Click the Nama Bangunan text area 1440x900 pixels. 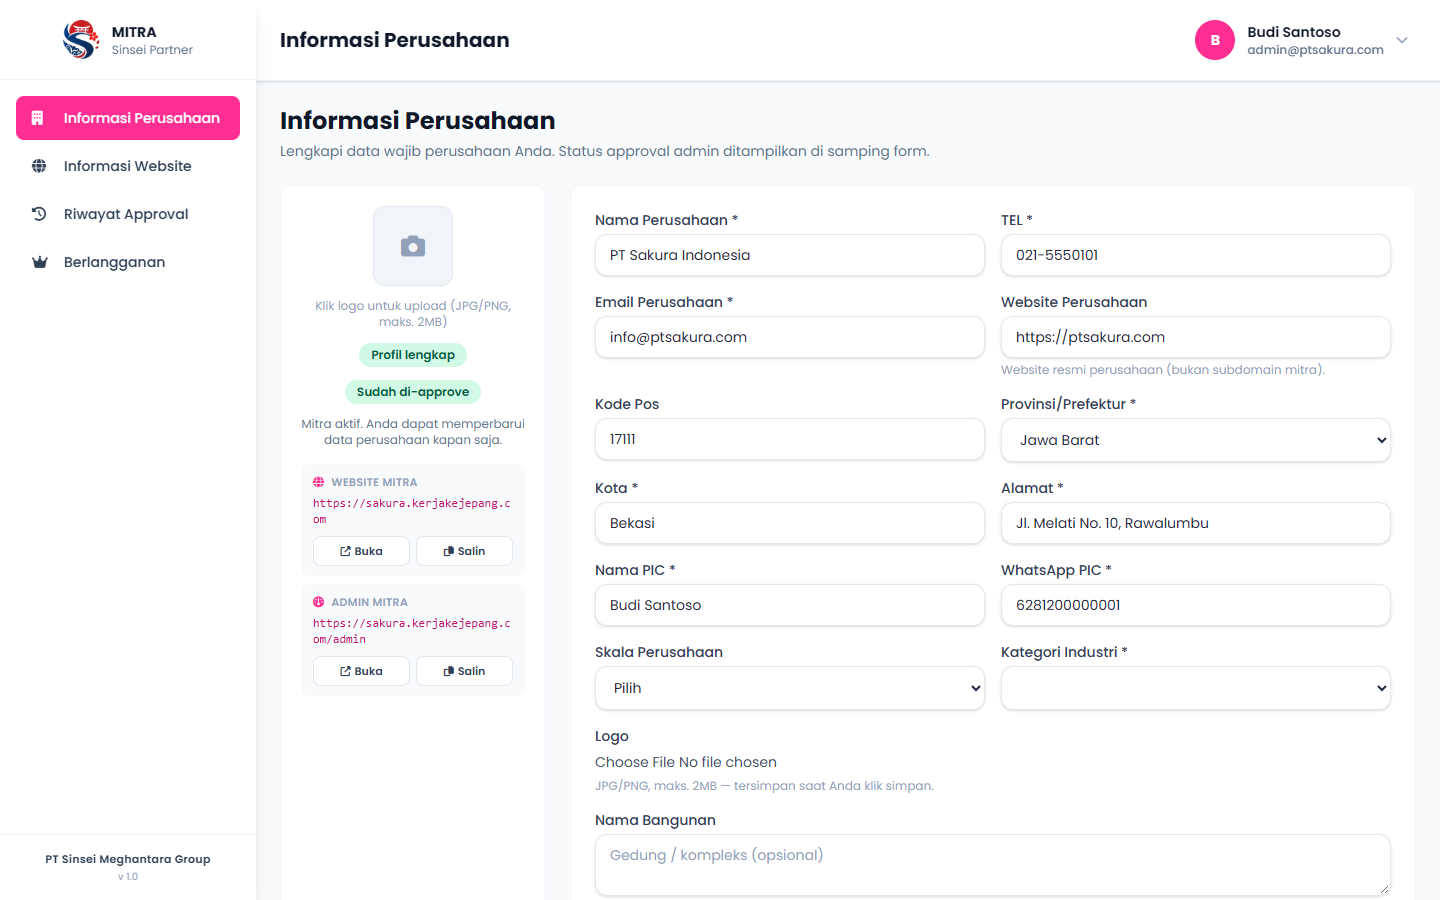coord(992,865)
